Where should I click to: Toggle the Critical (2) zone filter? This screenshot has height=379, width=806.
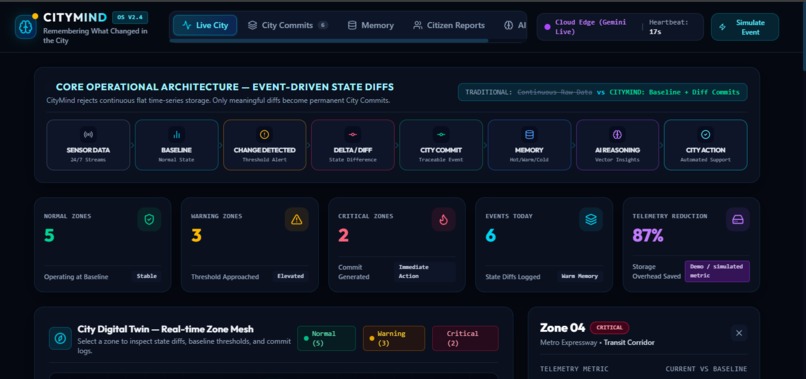point(465,338)
